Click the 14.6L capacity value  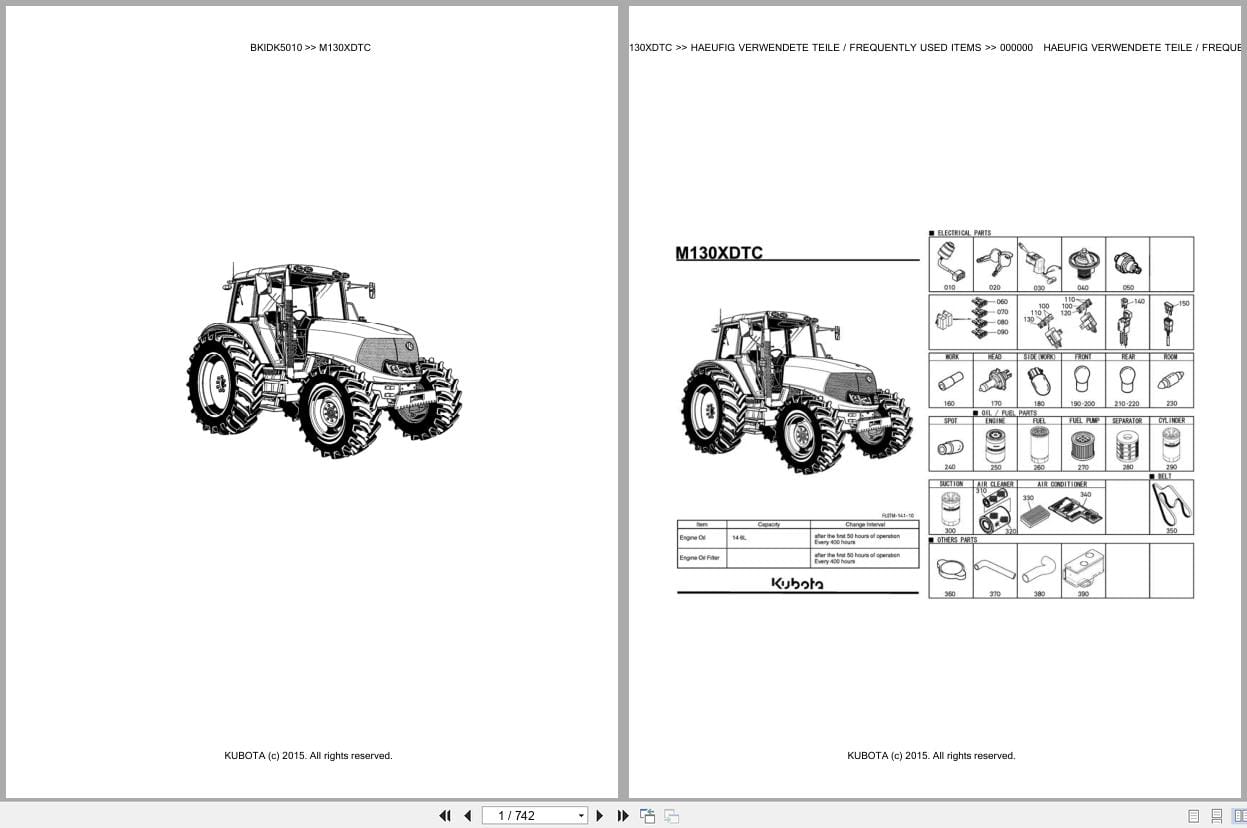pos(739,538)
